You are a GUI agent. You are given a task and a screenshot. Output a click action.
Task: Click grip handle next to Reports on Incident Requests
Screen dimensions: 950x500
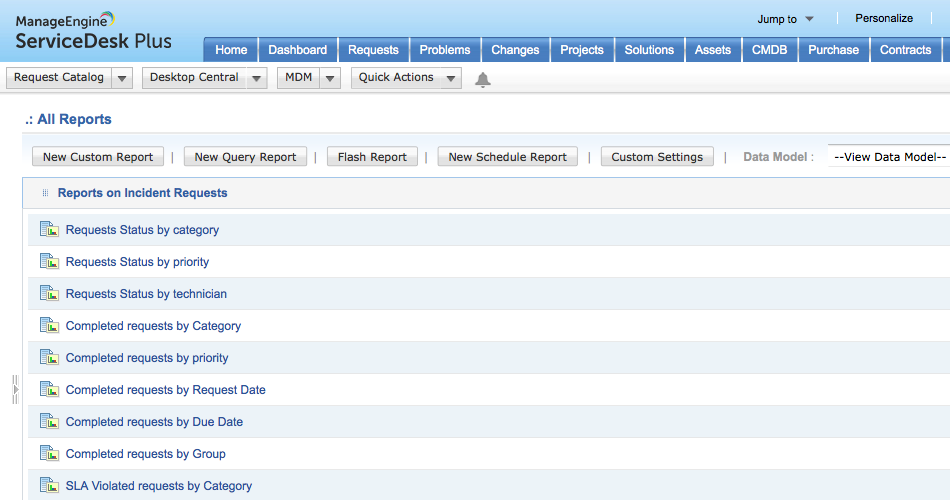(45, 193)
